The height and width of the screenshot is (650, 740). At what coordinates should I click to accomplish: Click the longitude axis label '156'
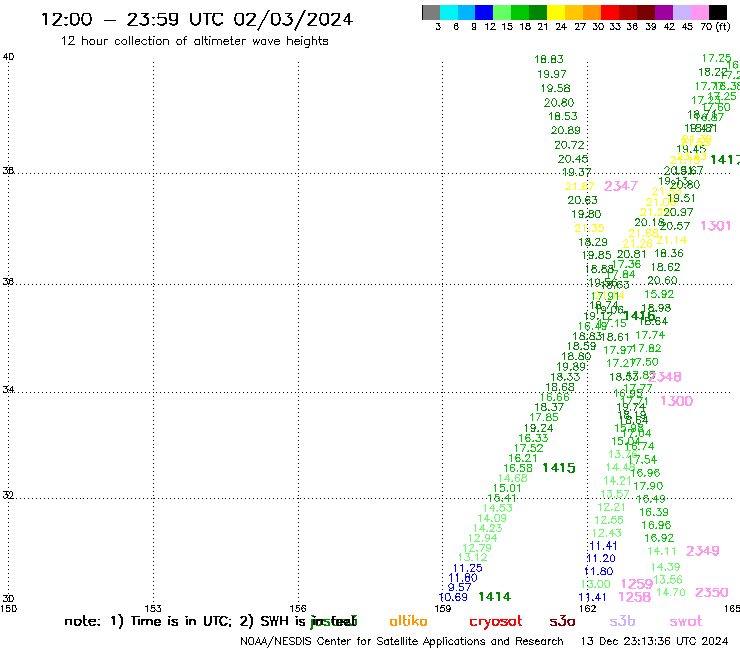coord(298,608)
